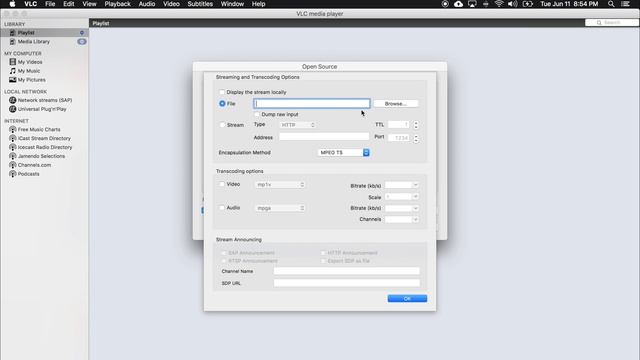
Task: Enable Audio transcoding checkbox
Action: point(222,208)
